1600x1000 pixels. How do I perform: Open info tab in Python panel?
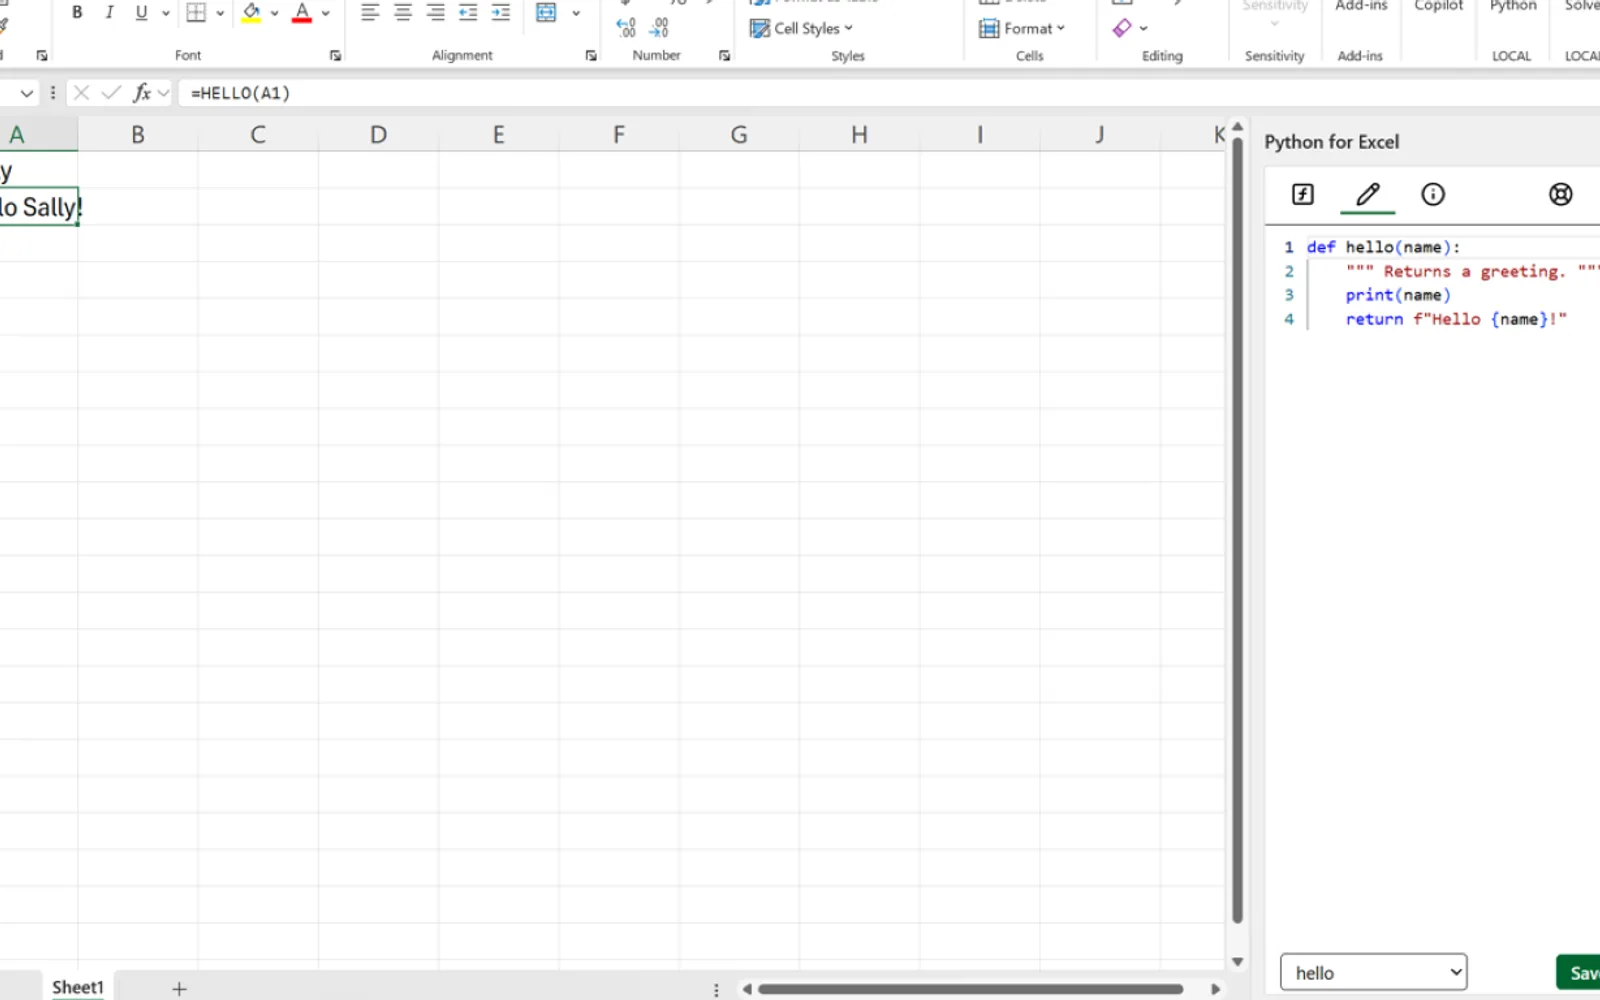click(1433, 194)
